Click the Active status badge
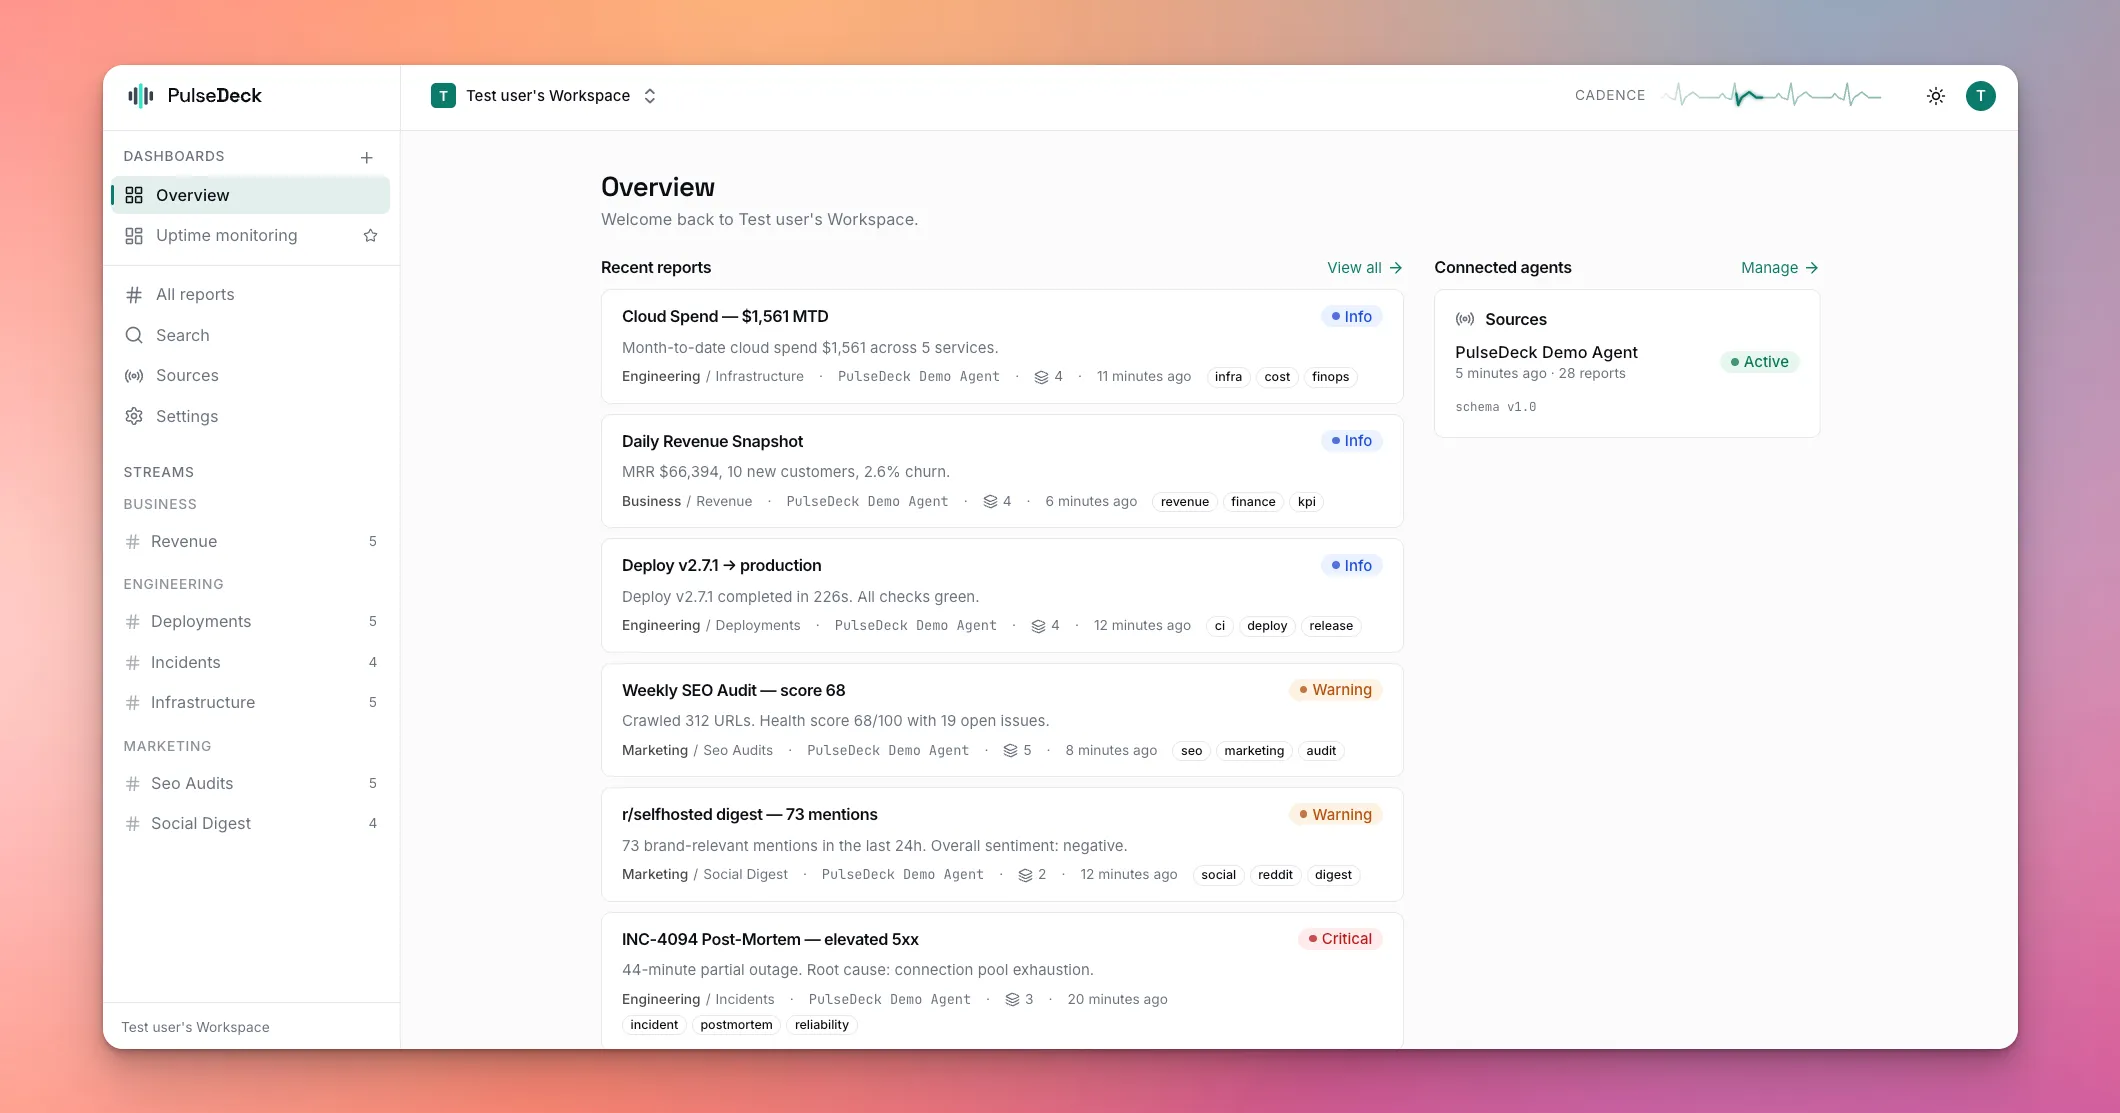The width and height of the screenshot is (2120, 1113). click(x=1760, y=362)
